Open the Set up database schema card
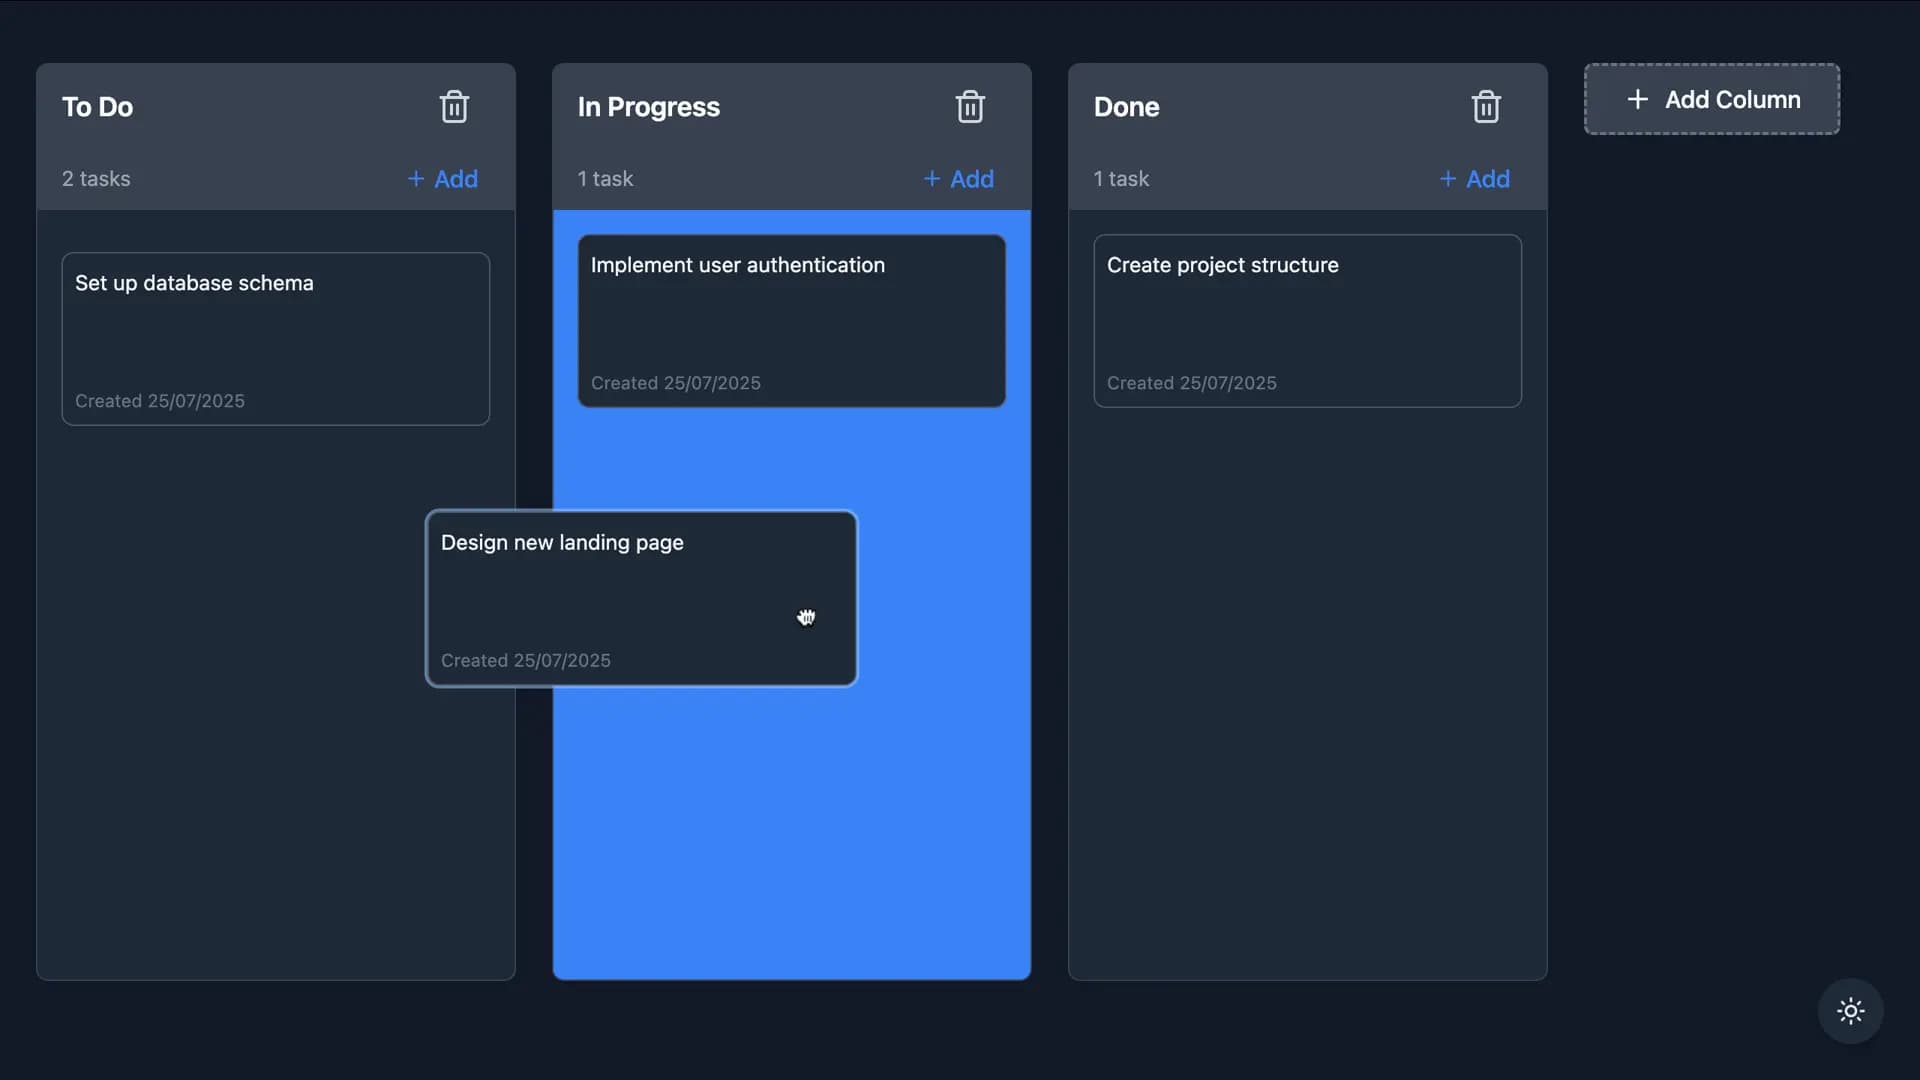Screen dimensions: 1920x1080 coord(275,338)
